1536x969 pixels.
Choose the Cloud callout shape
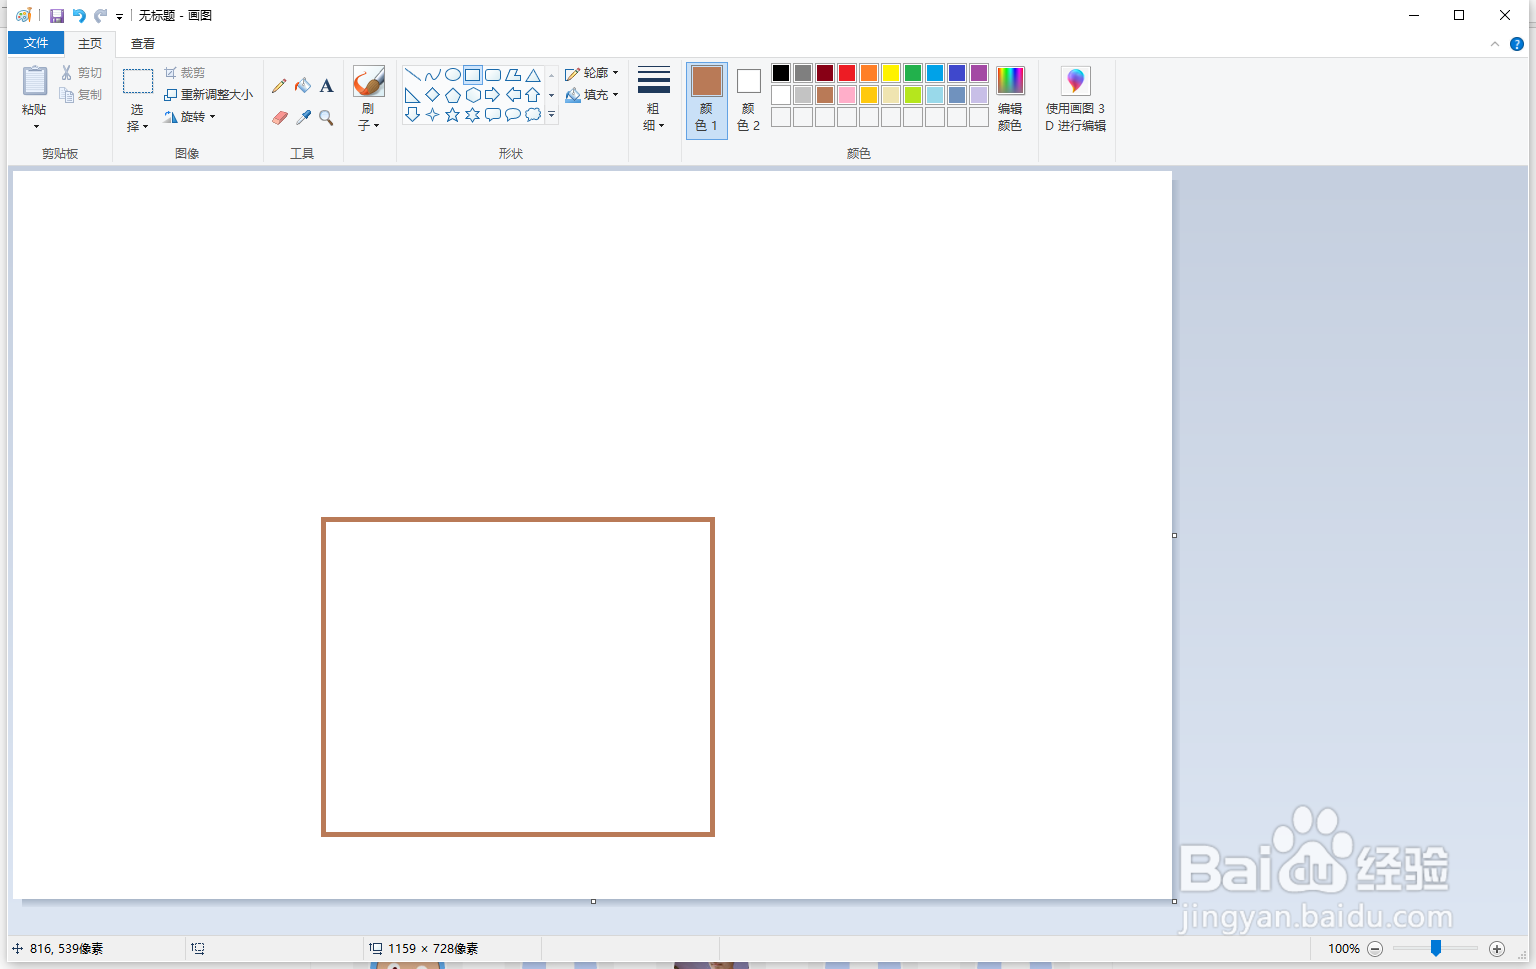533,115
